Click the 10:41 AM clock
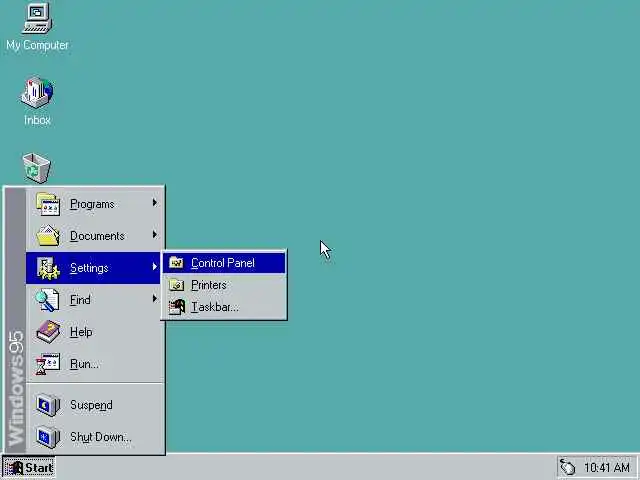This screenshot has height=480, width=640. point(607,467)
